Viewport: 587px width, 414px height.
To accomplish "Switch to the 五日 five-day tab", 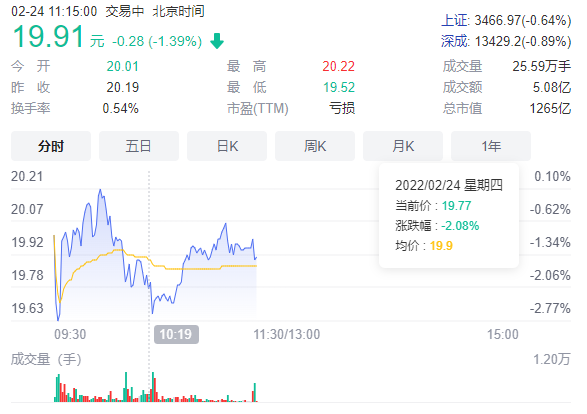I will pyautogui.click(x=139, y=146).
